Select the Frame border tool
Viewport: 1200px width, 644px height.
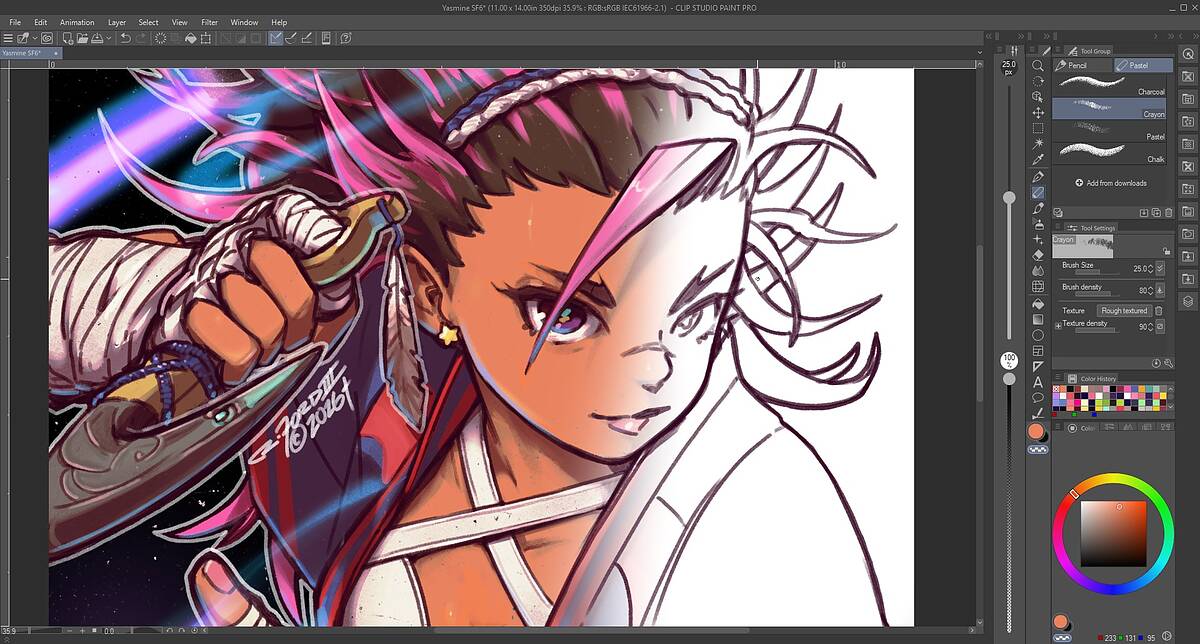1038,350
